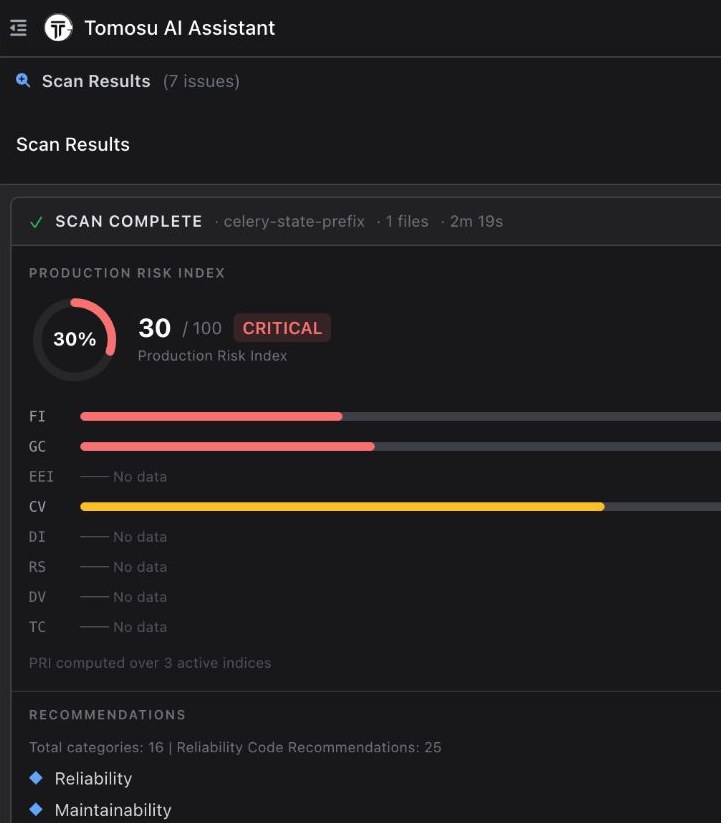Click the DV index label
The width and height of the screenshot is (721, 823).
(x=37, y=597)
